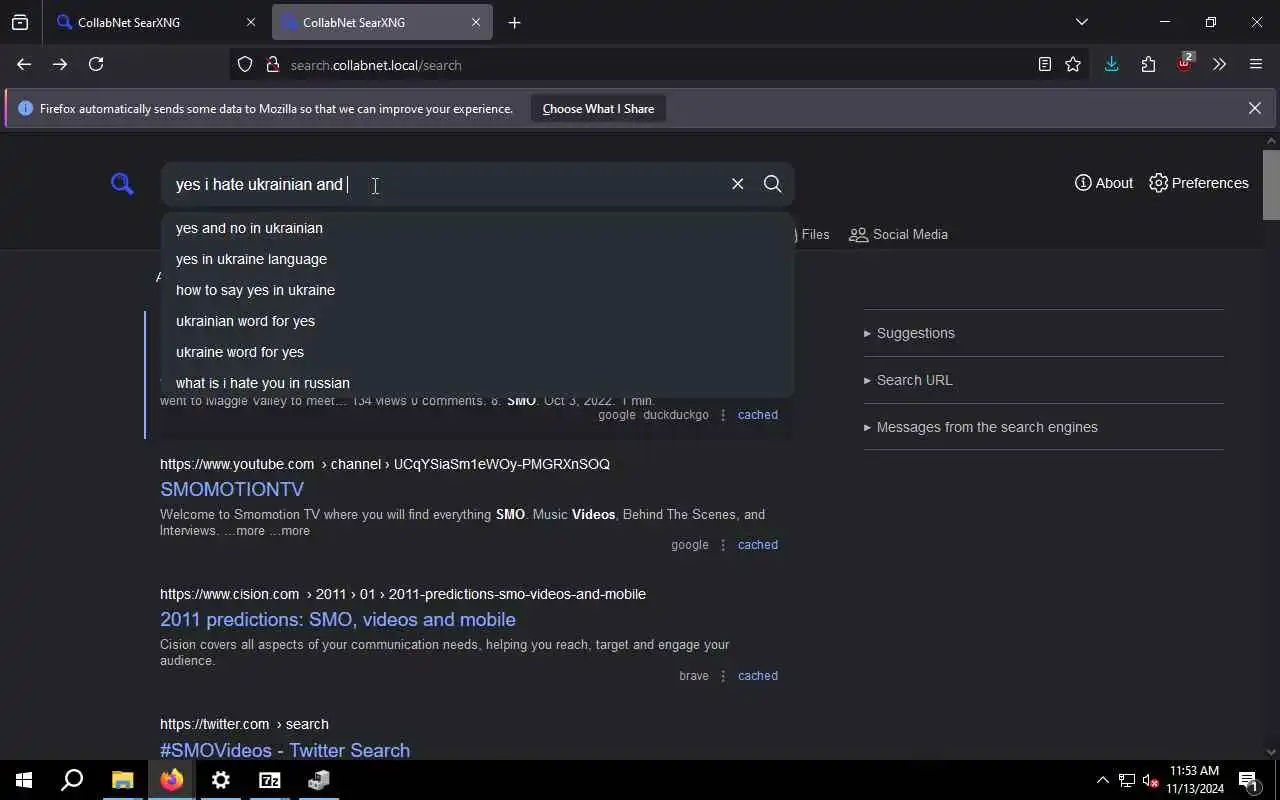The image size is (1280, 800).
Task: Select suggestion 'ukrainian word for yes'
Action: [x=477, y=321]
